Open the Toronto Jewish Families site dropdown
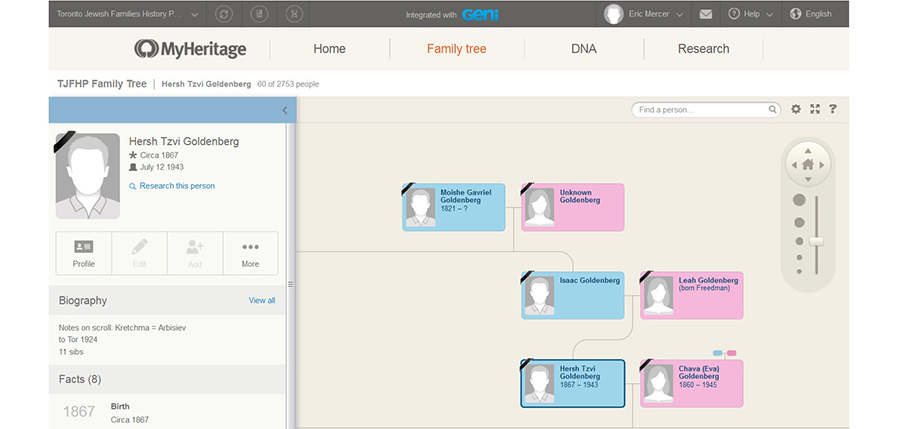 (x=127, y=14)
